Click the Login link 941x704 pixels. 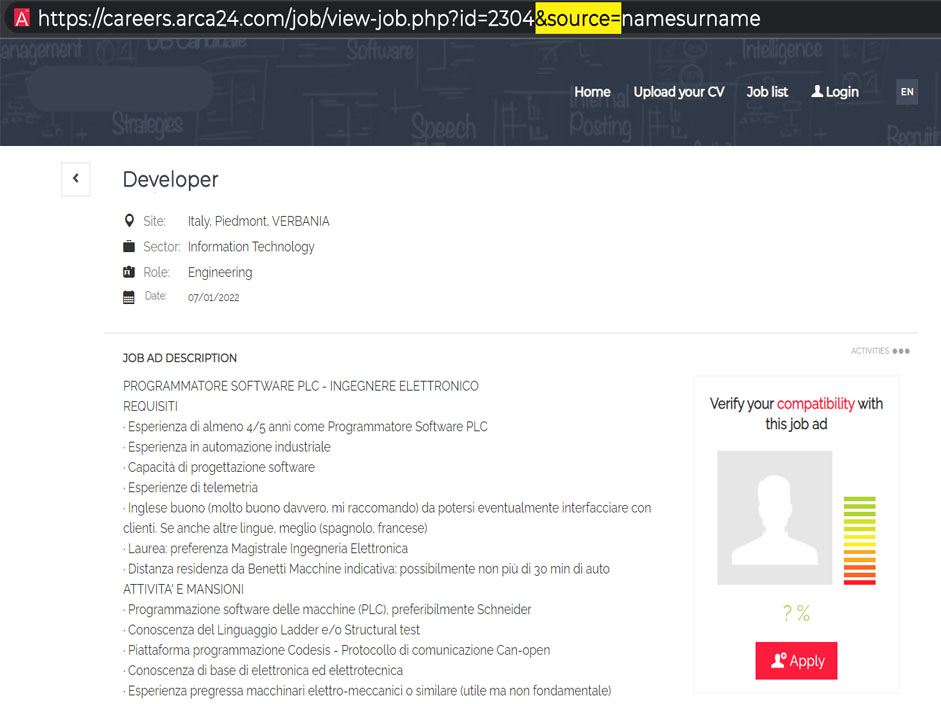[840, 91]
